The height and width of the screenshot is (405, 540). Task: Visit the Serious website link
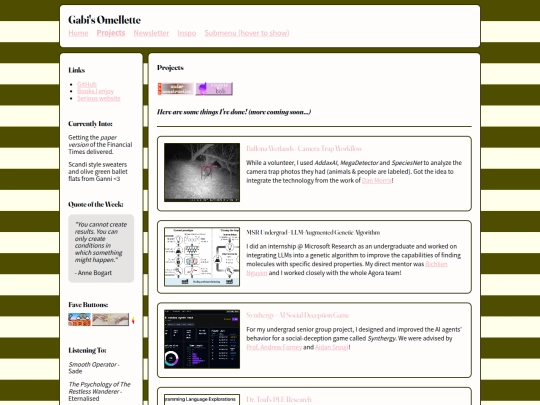click(98, 98)
